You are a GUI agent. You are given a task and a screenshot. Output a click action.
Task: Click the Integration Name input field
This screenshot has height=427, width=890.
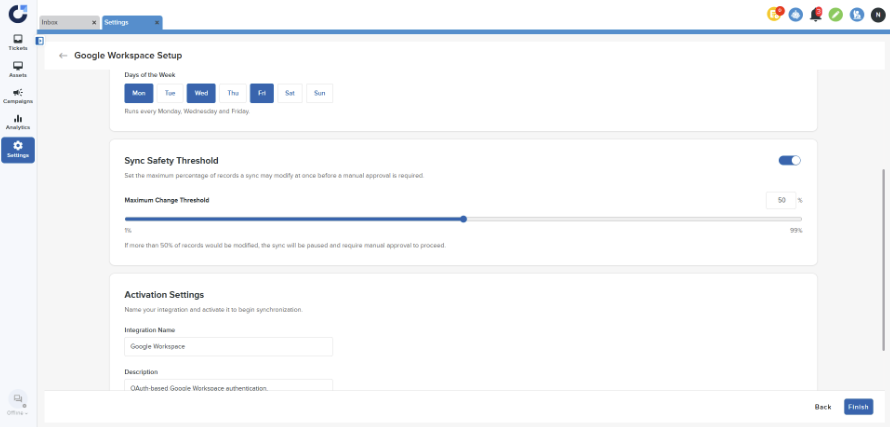click(228, 346)
